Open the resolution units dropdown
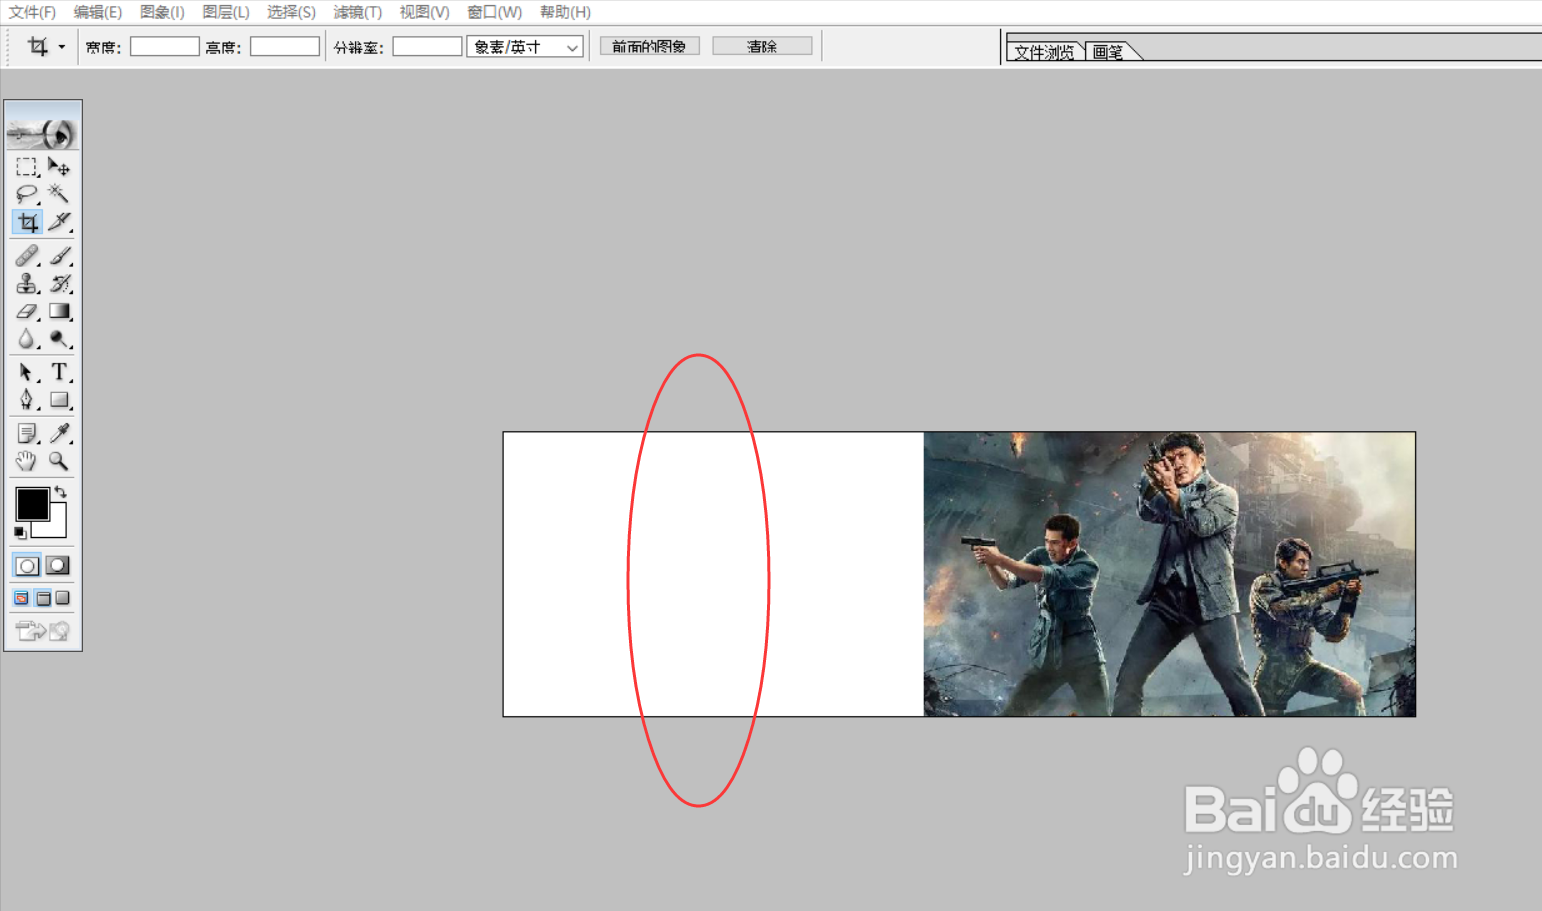Viewport: 1542px width, 911px height. click(525, 47)
